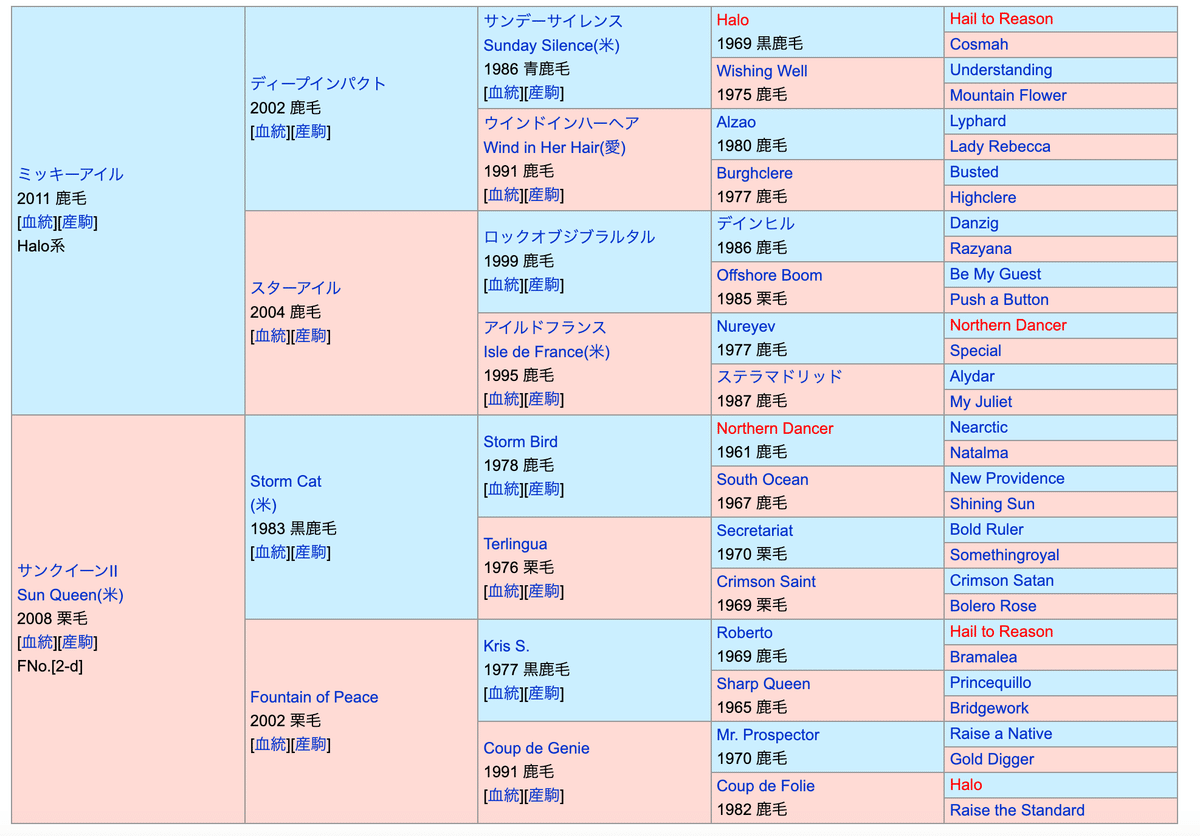Click the red Northern Dancer link above 1961

[x=774, y=428]
